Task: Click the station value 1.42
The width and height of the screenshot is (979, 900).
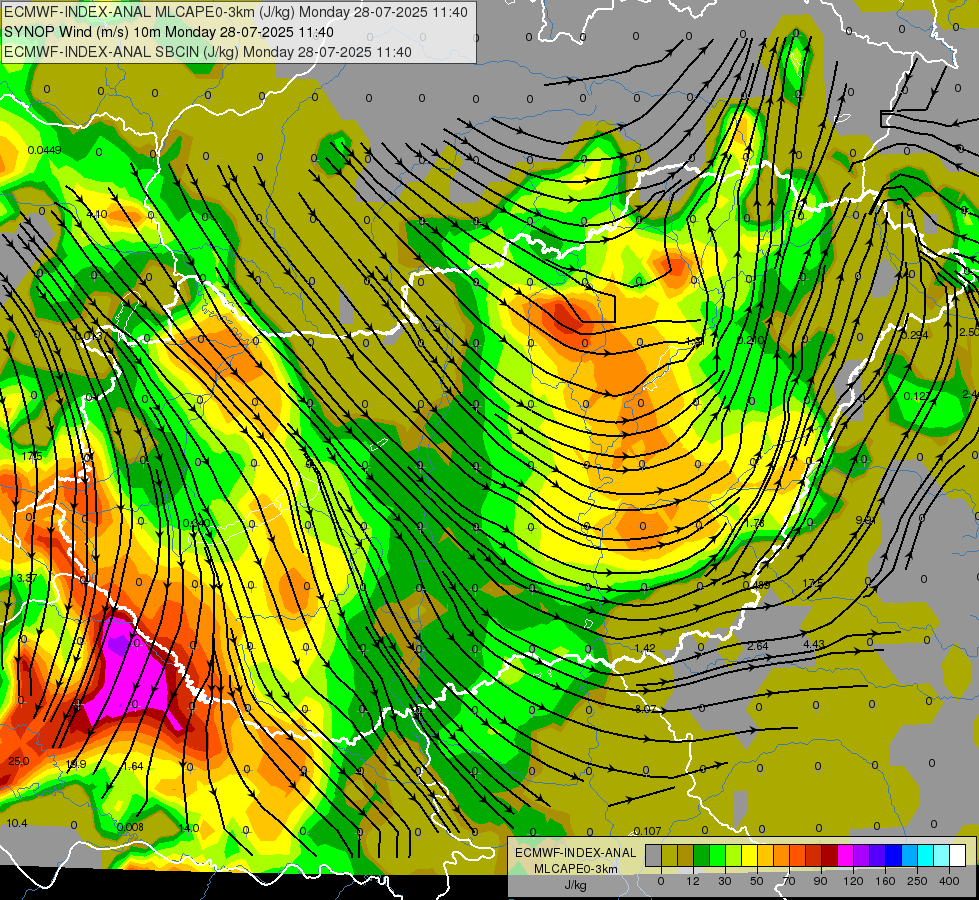Action: 645,648
